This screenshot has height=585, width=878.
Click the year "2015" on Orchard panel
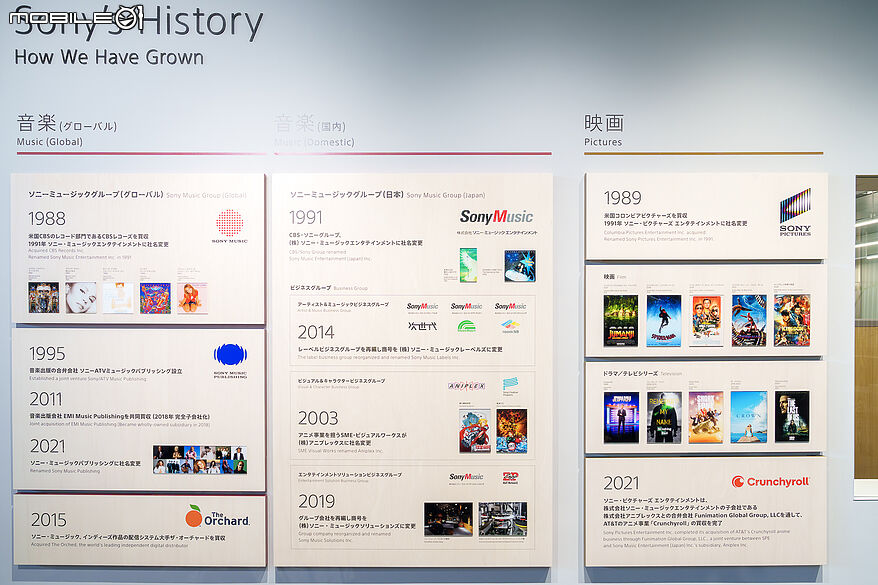[x=49, y=520]
